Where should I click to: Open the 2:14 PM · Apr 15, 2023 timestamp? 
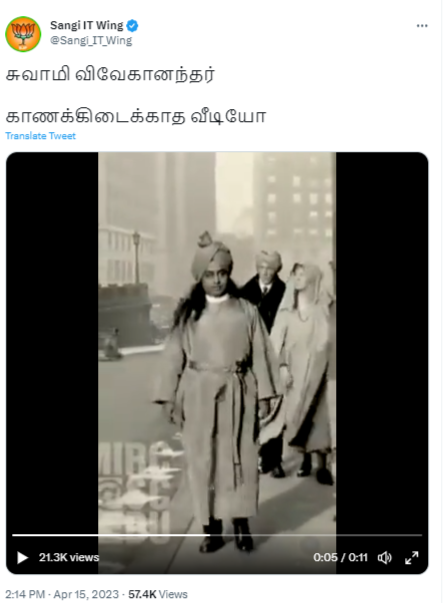point(62,594)
